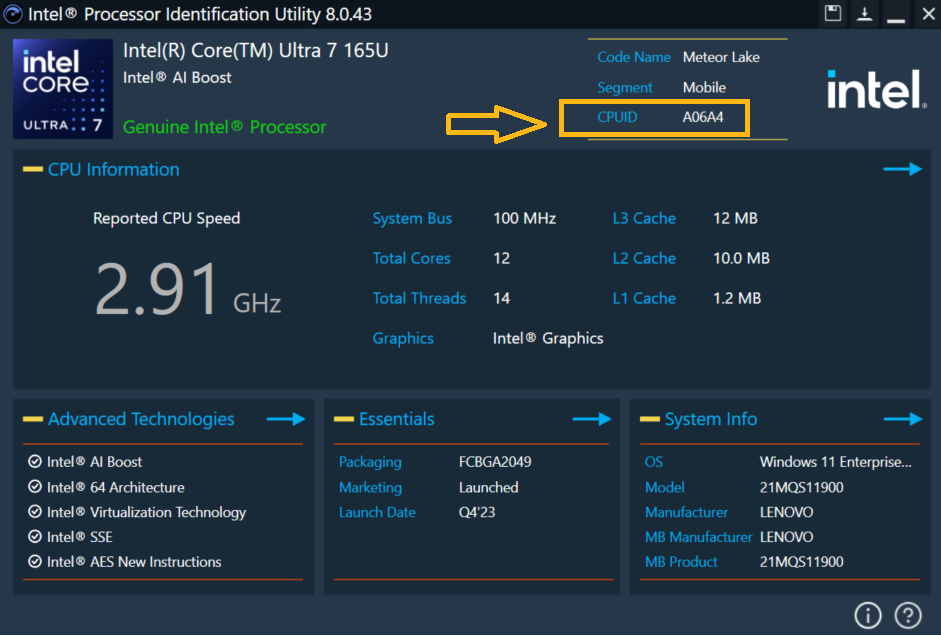Click the Total Cores label
941x638 pixels.
click(411, 259)
